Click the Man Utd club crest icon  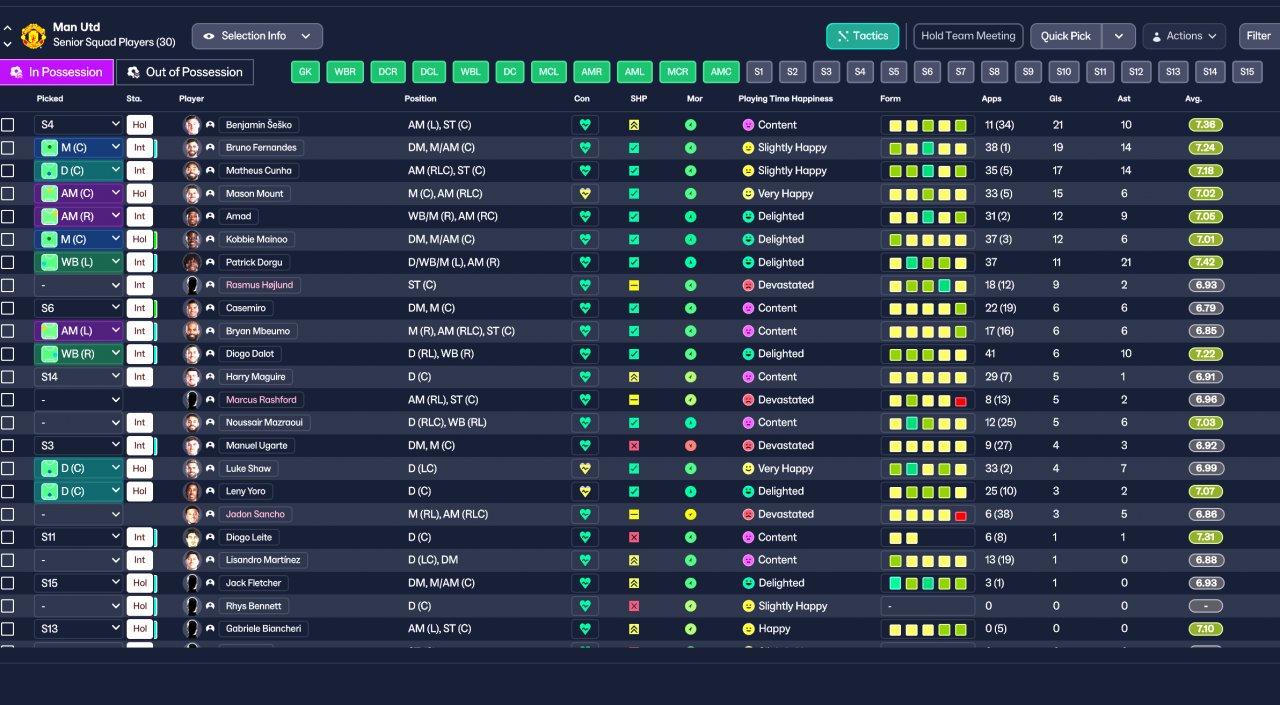pos(33,36)
